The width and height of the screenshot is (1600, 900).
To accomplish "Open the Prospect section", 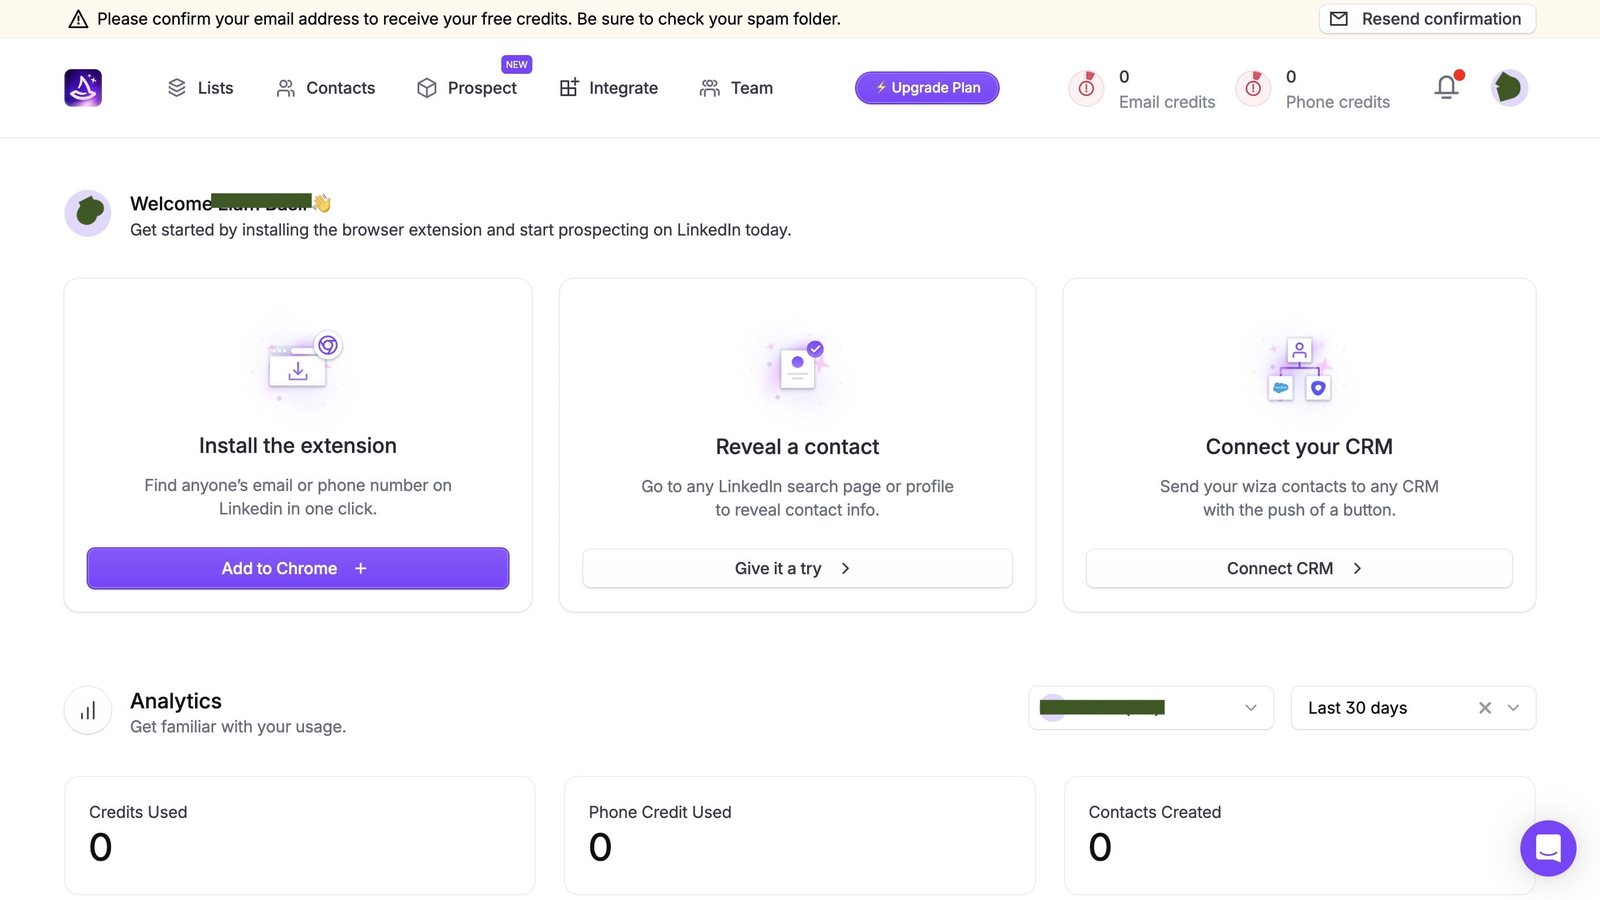I will 467,88.
